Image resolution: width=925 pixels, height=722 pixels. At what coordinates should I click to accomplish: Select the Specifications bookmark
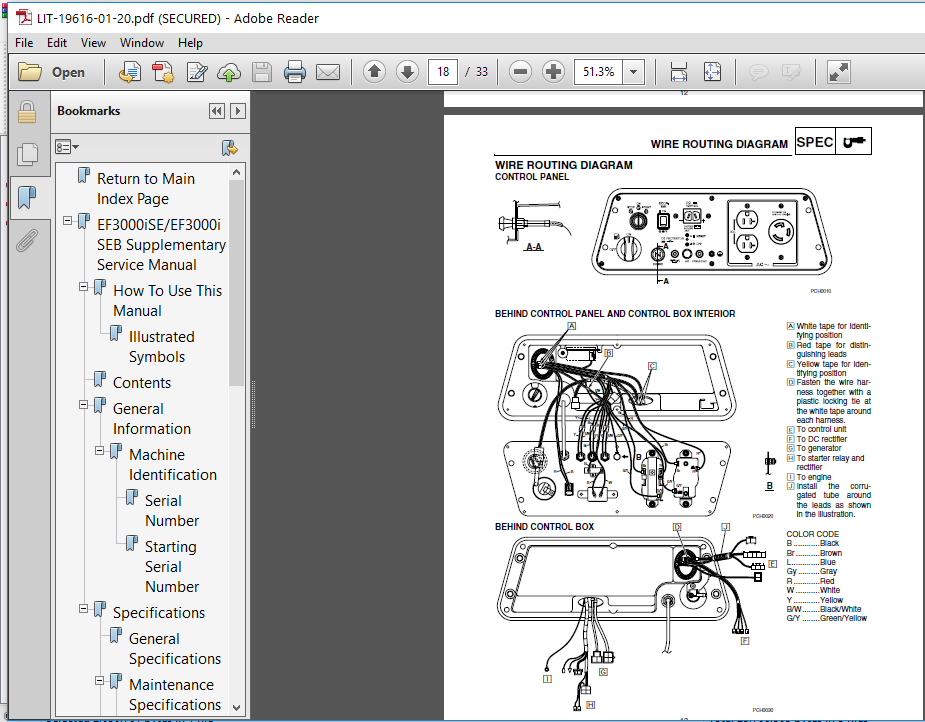tap(159, 613)
